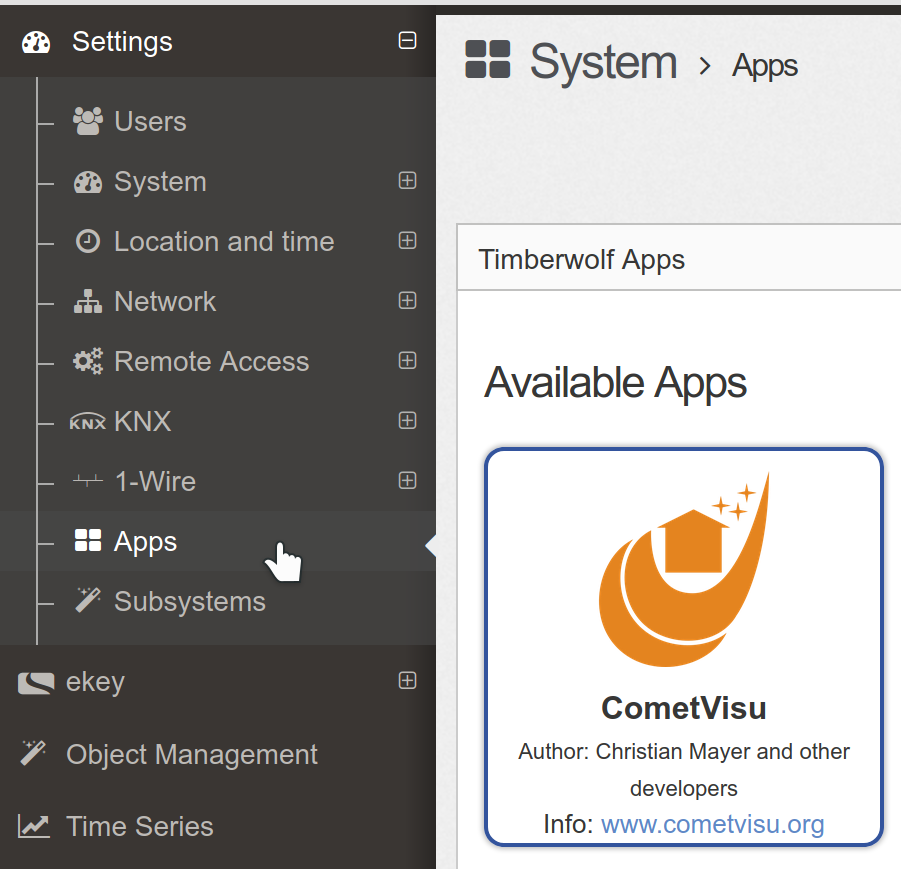Open the Time Series menu section
Image resolution: width=901 pixels, height=869 pixels.
coord(140,826)
